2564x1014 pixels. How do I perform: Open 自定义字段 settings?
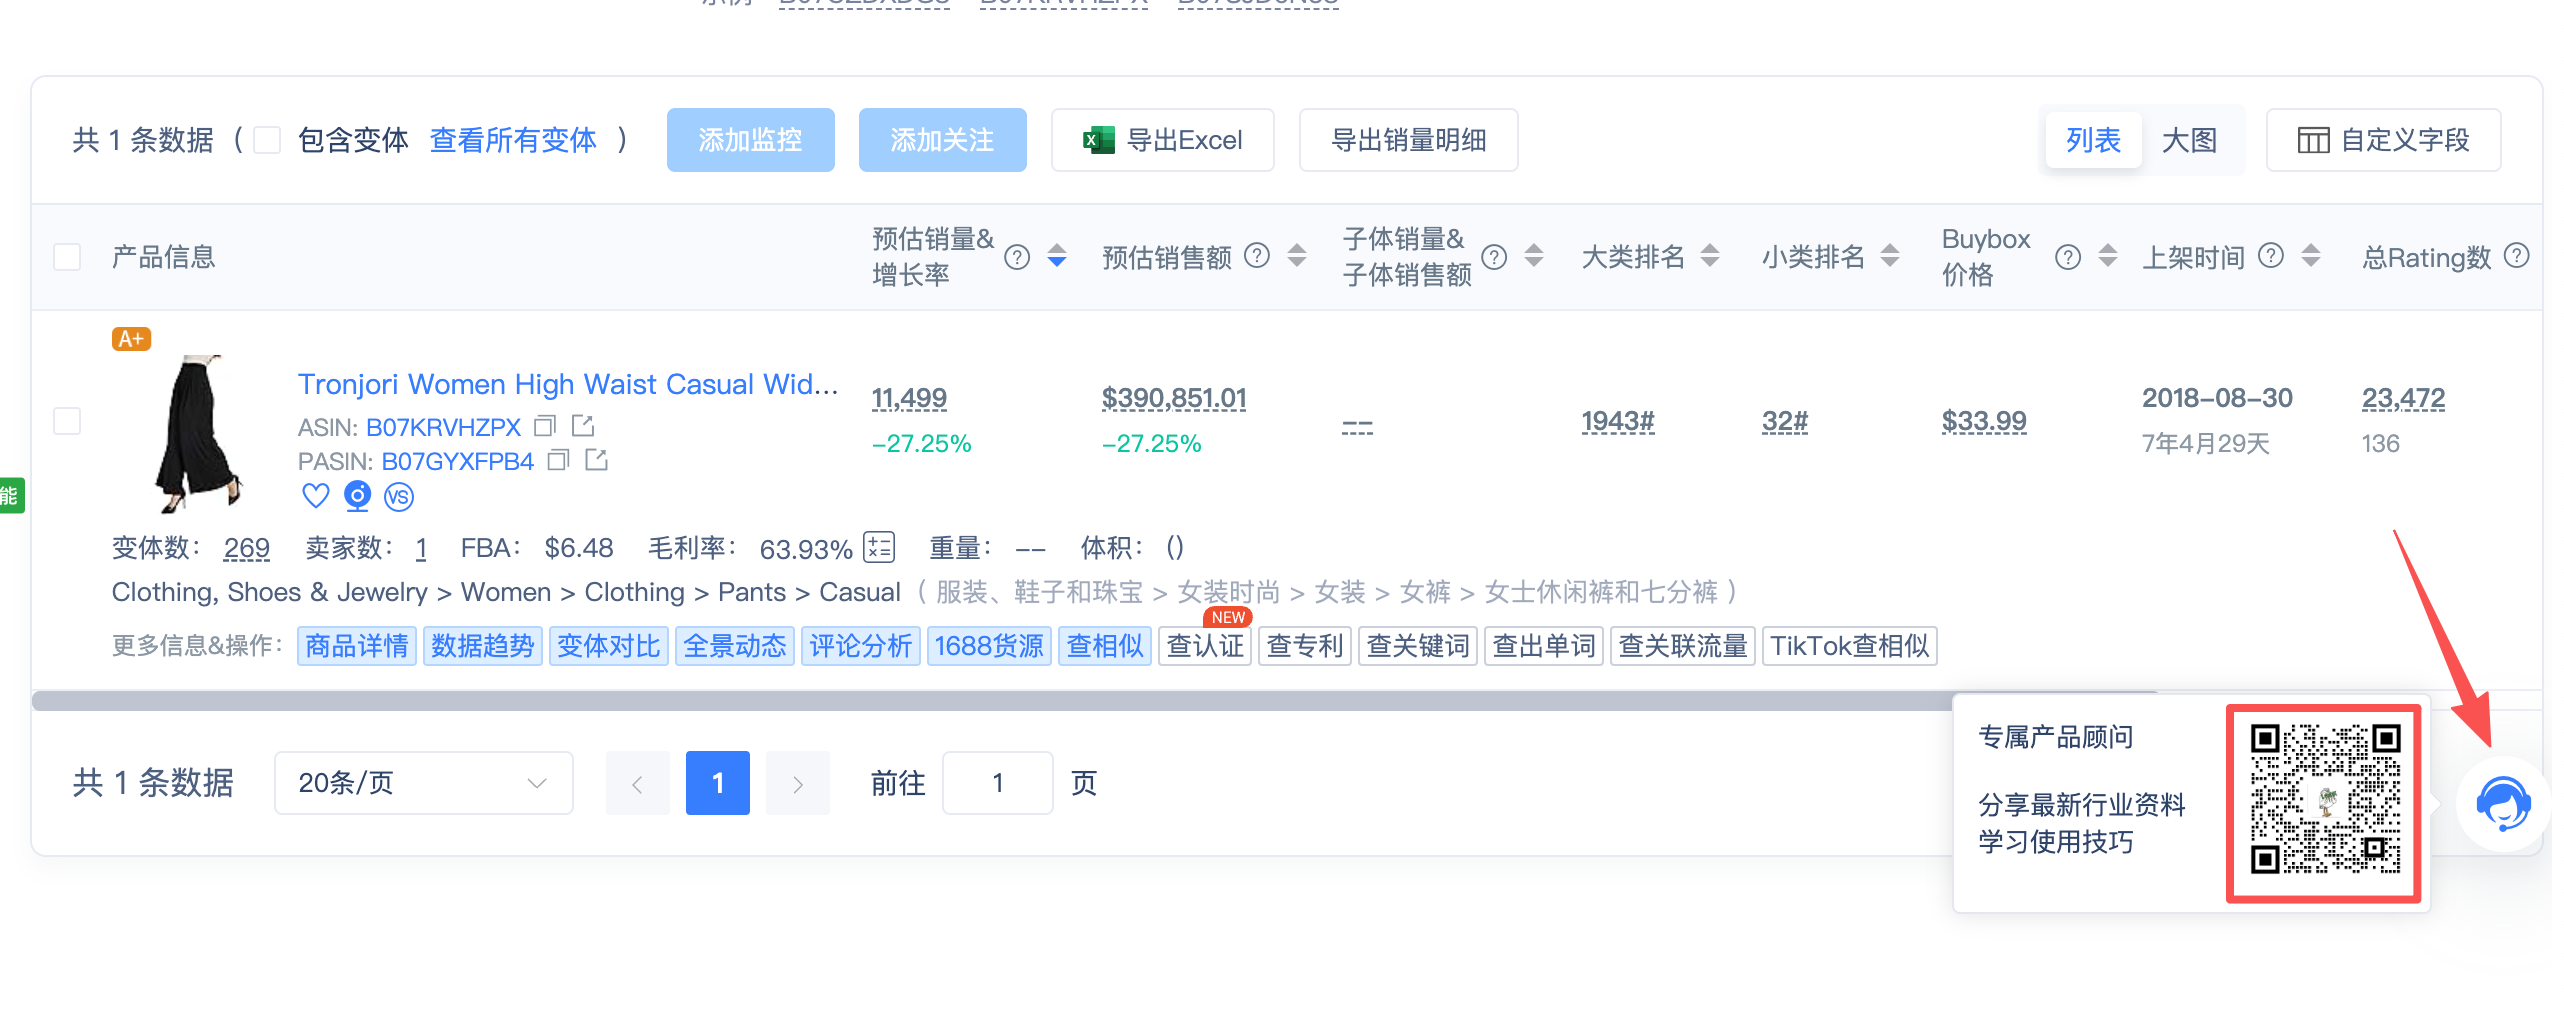(x=2384, y=140)
